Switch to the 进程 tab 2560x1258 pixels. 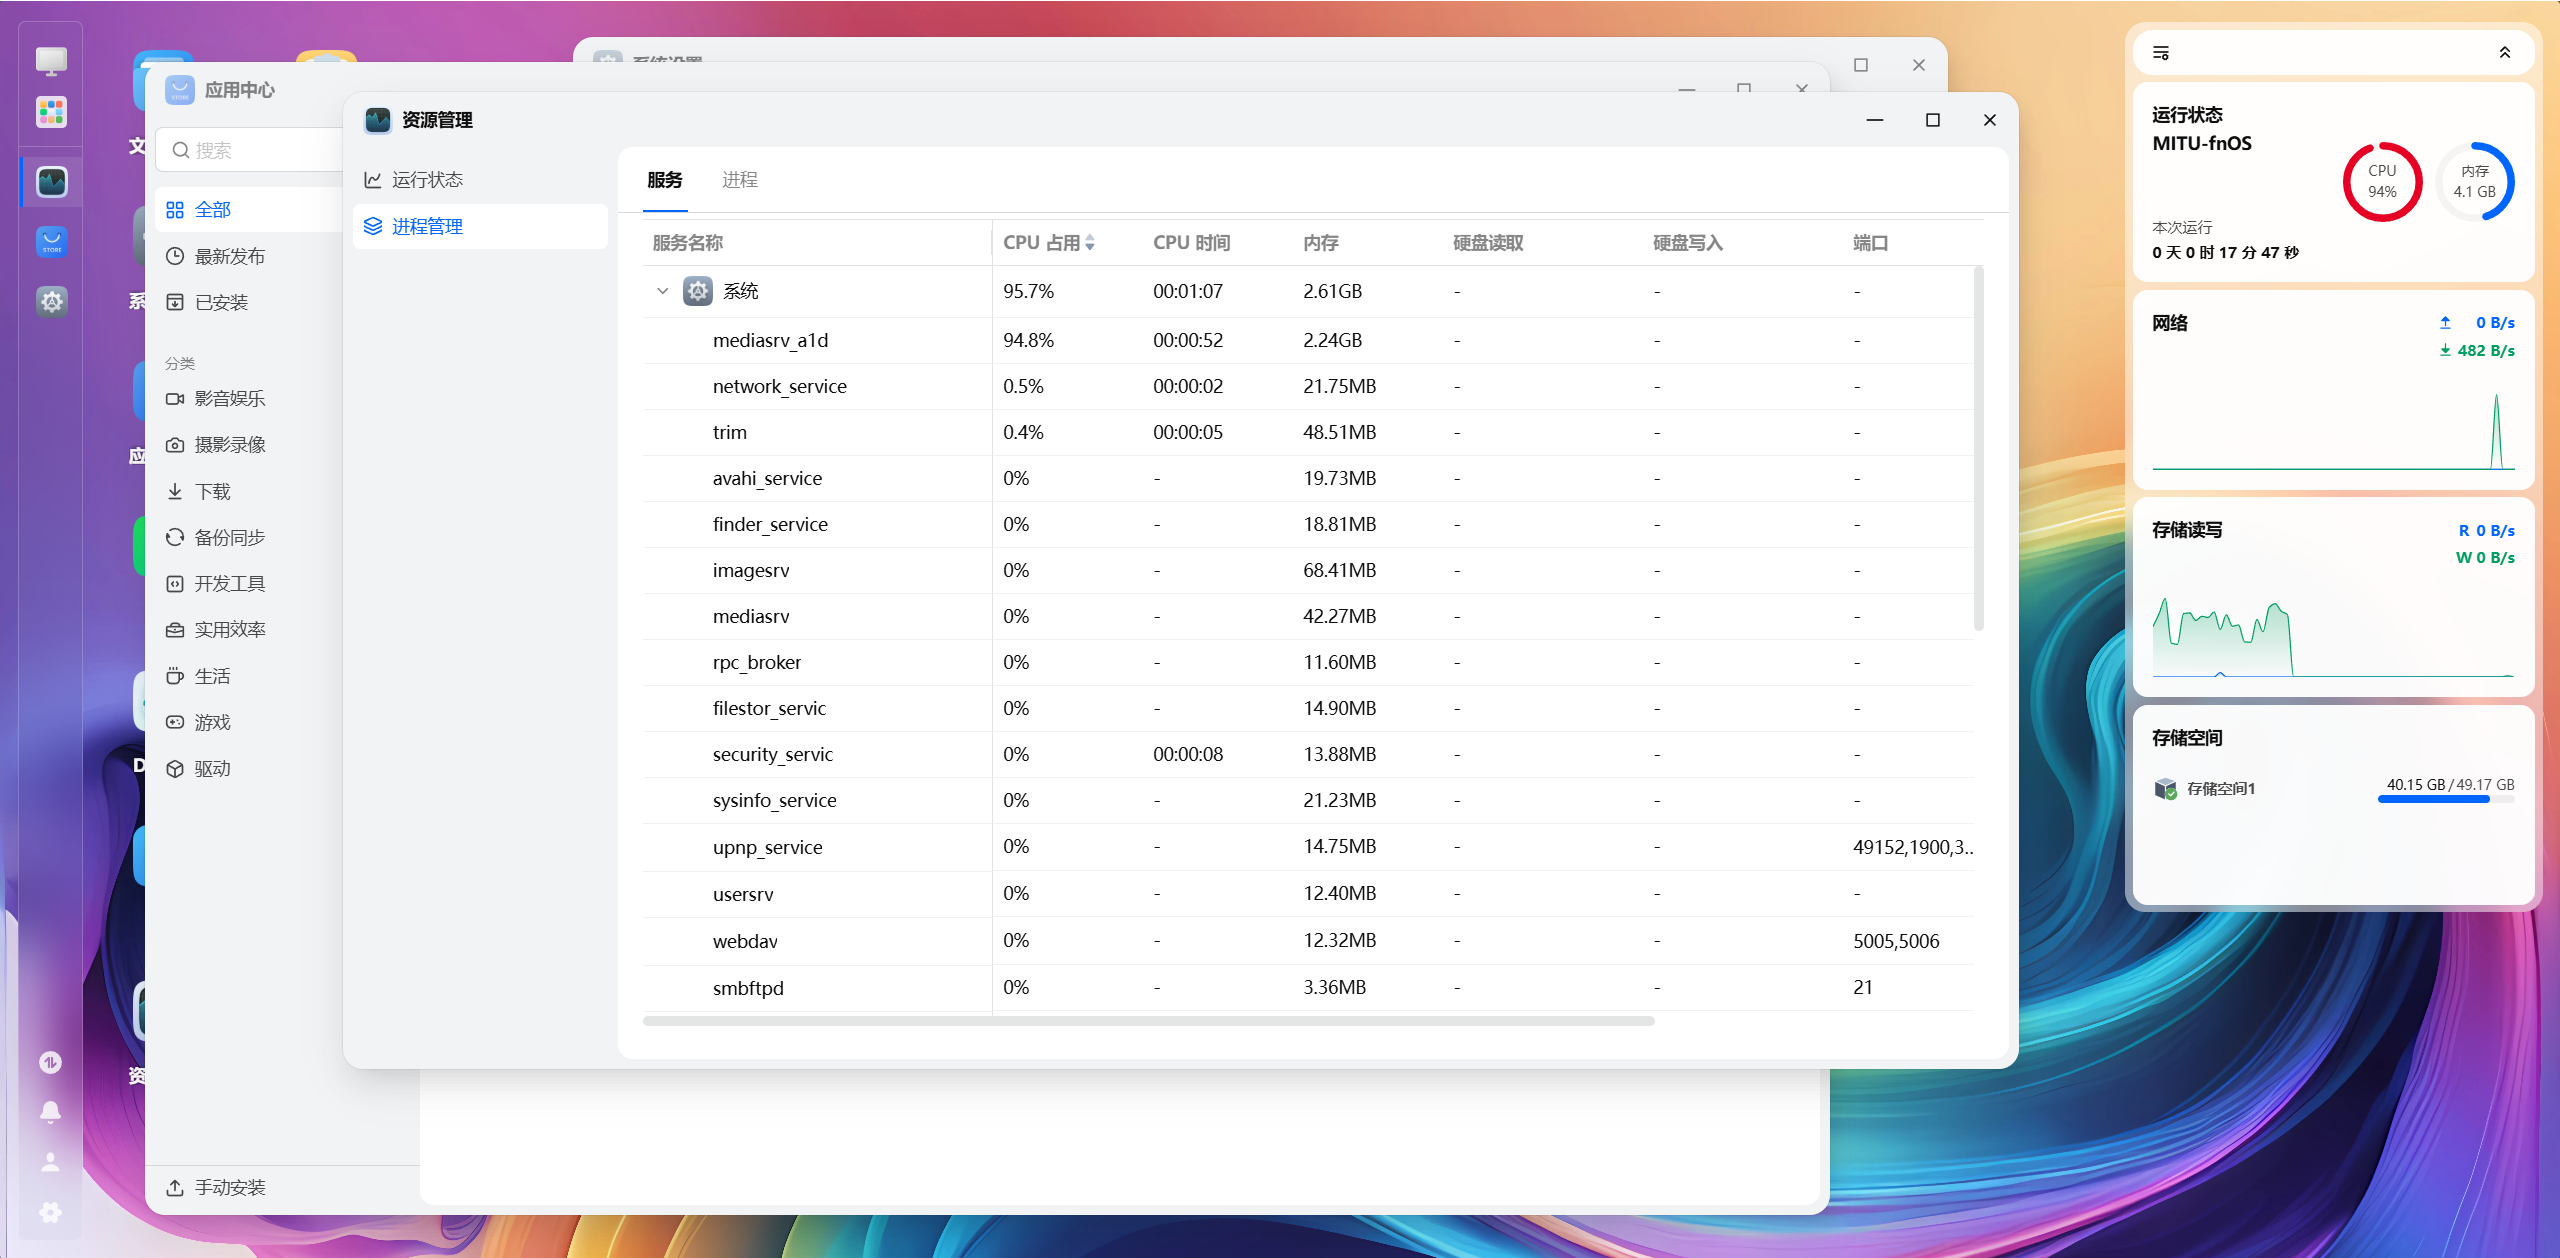tap(740, 180)
